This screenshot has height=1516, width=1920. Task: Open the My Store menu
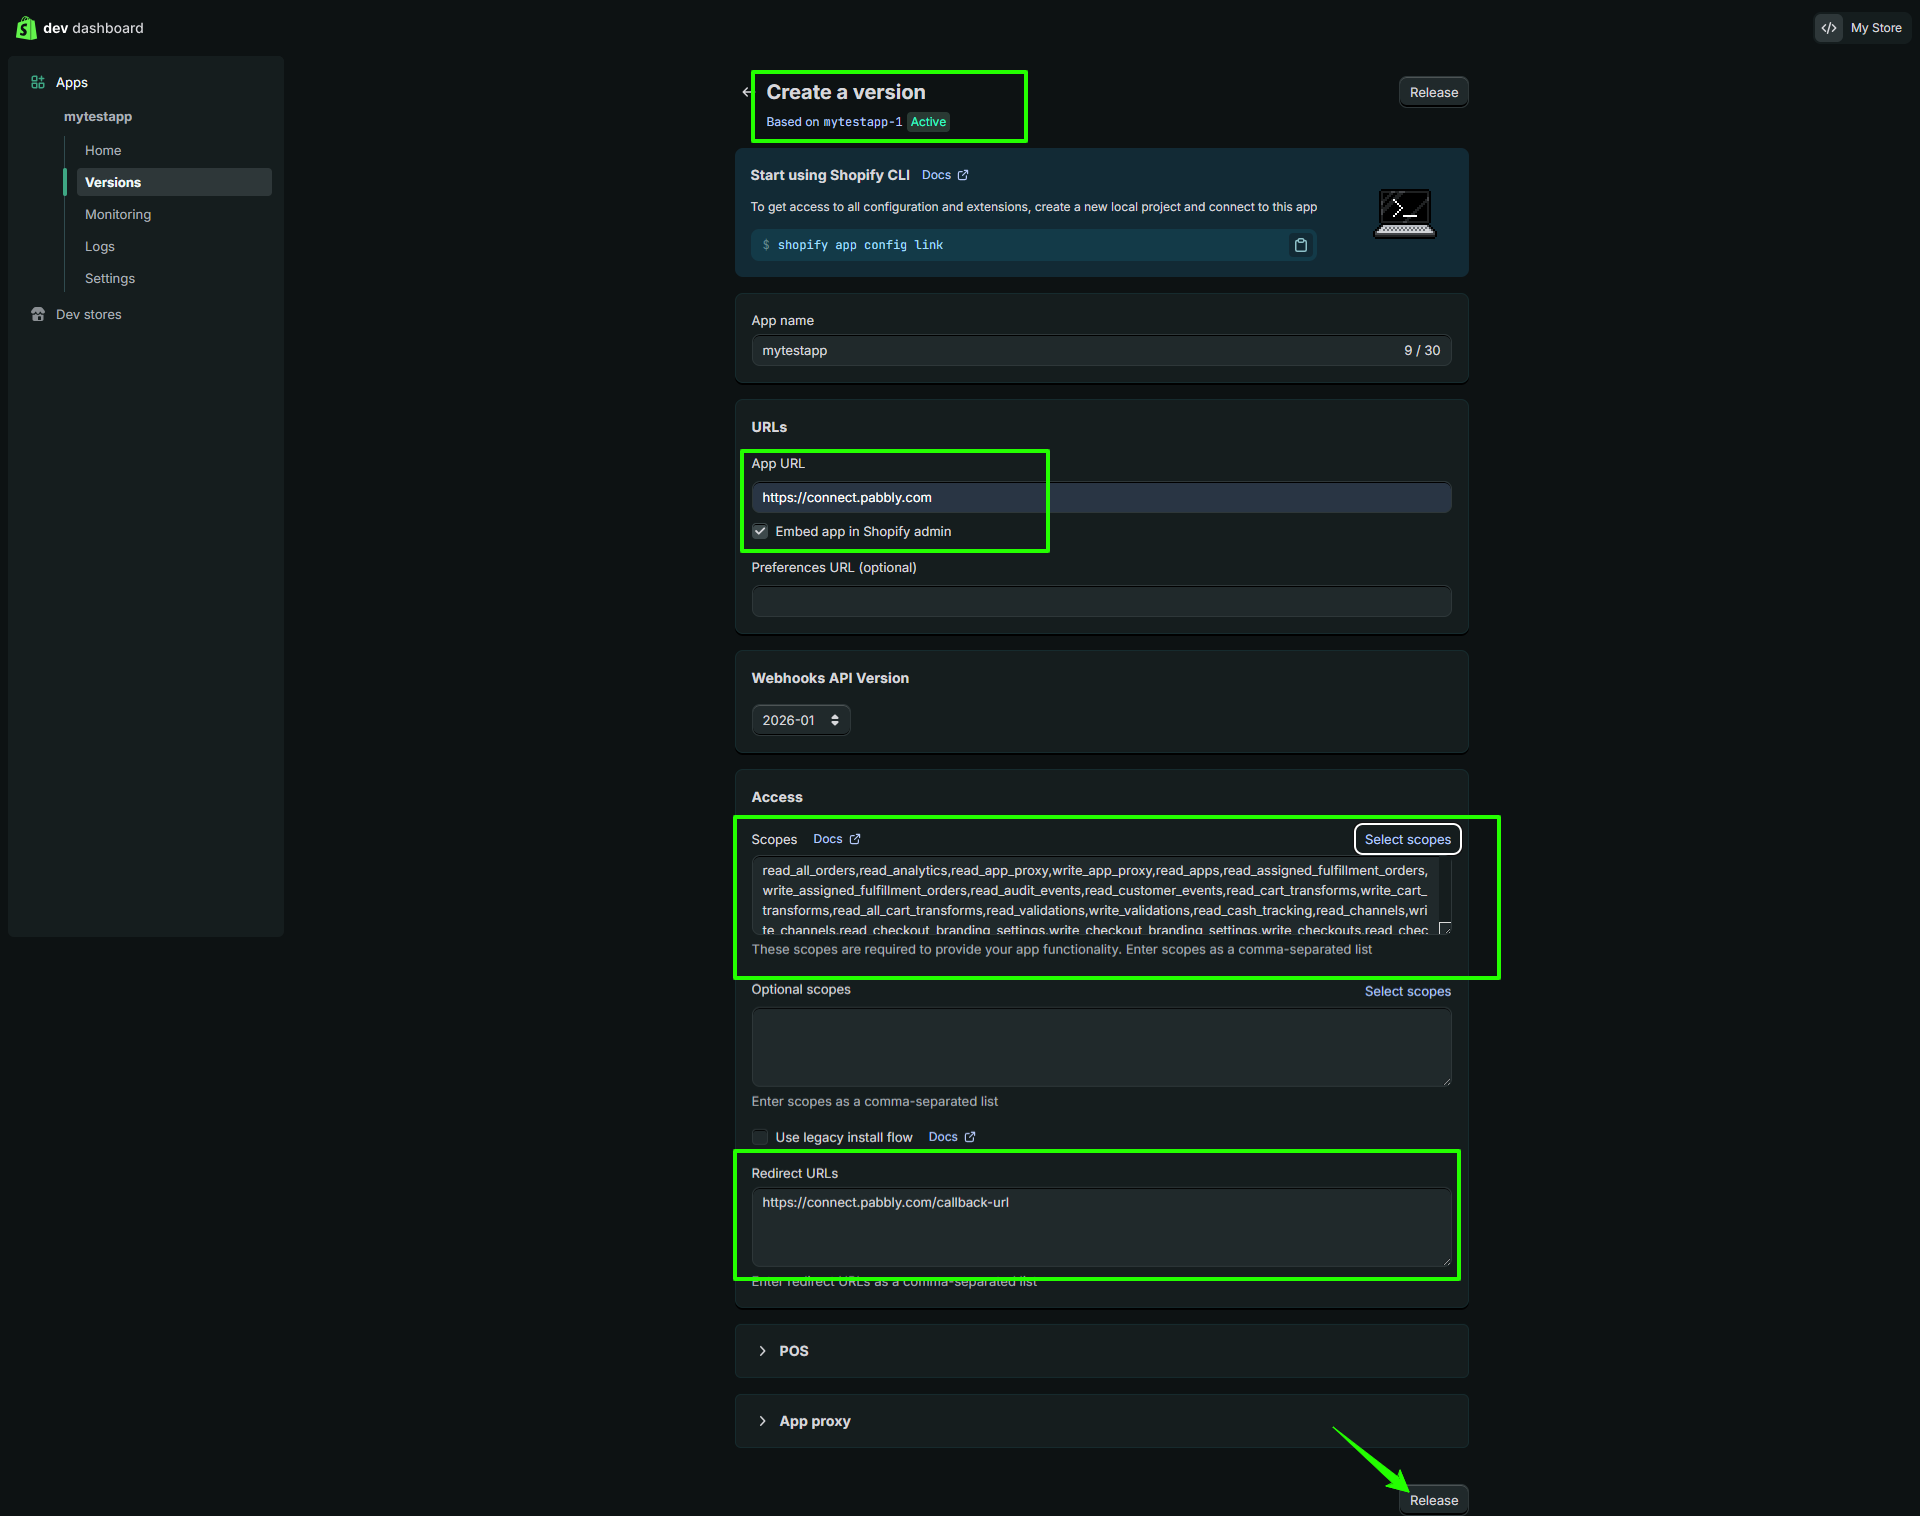[x=1863, y=28]
